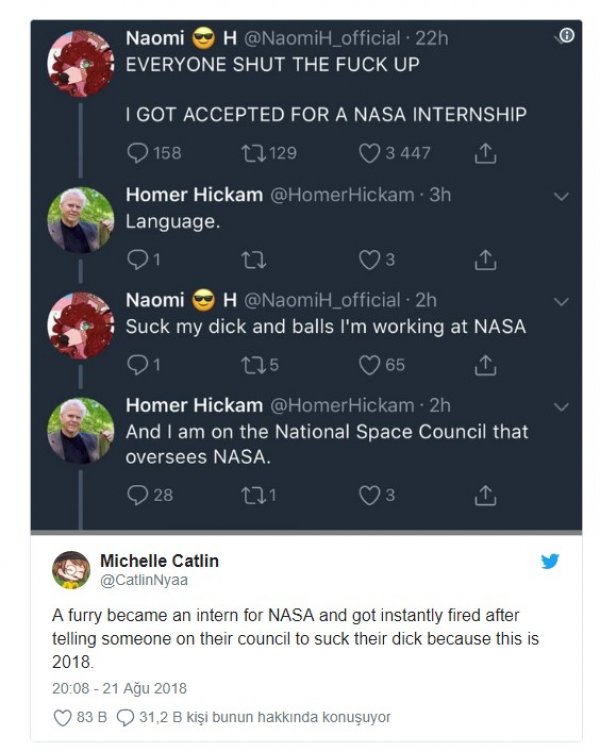Click the Twitter bird logo
600x752 pixels.
[x=550, y=561]
